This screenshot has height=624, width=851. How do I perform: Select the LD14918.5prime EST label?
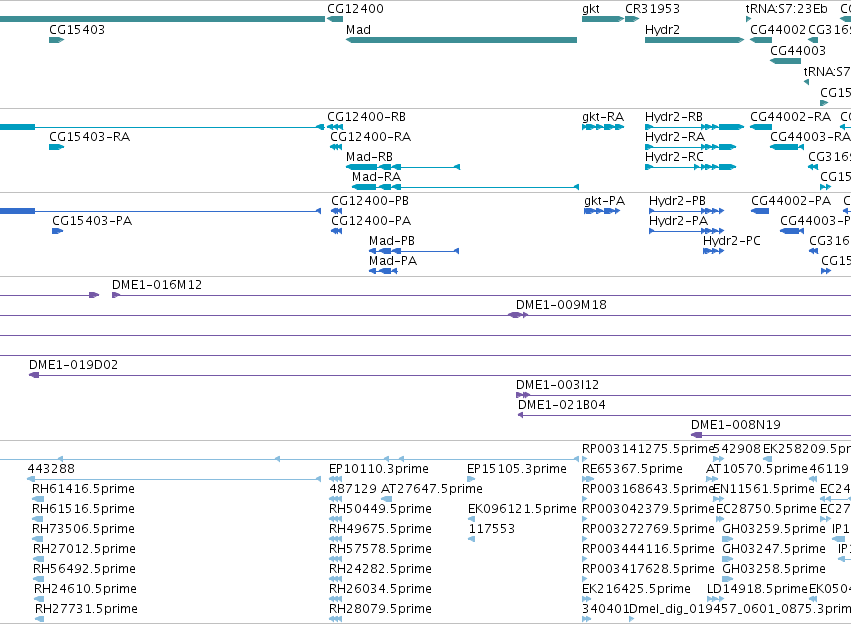(758, 589)
